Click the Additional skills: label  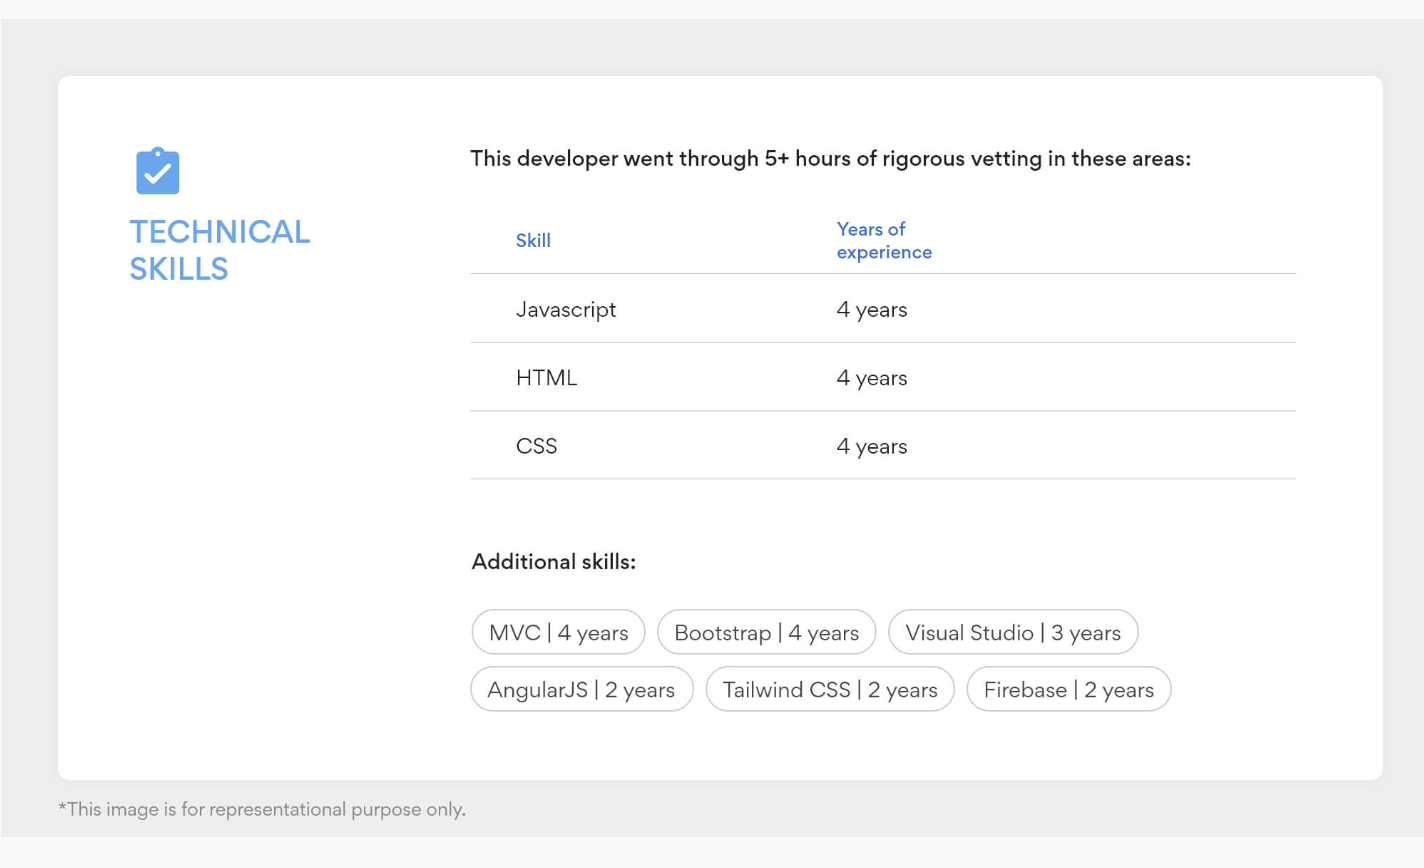(553, 561)
